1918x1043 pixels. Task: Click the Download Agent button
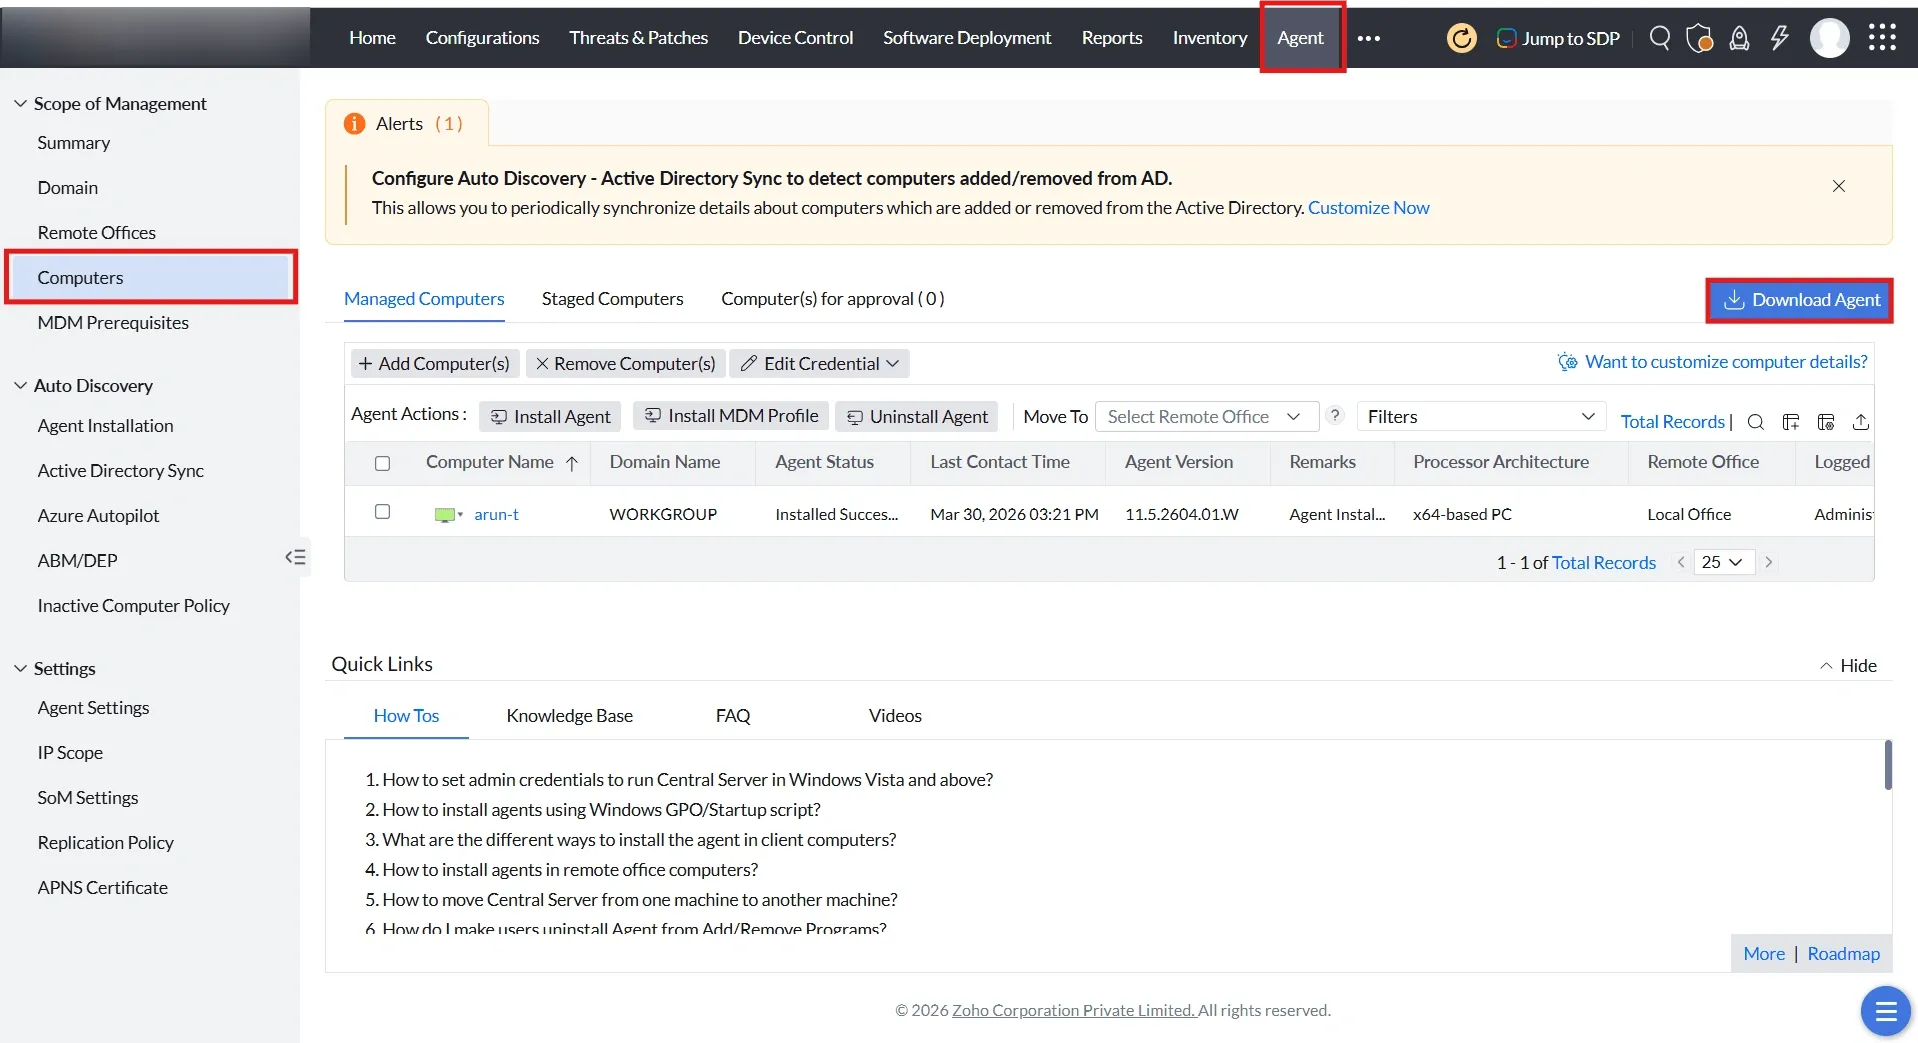click(x=1800, y=300)
